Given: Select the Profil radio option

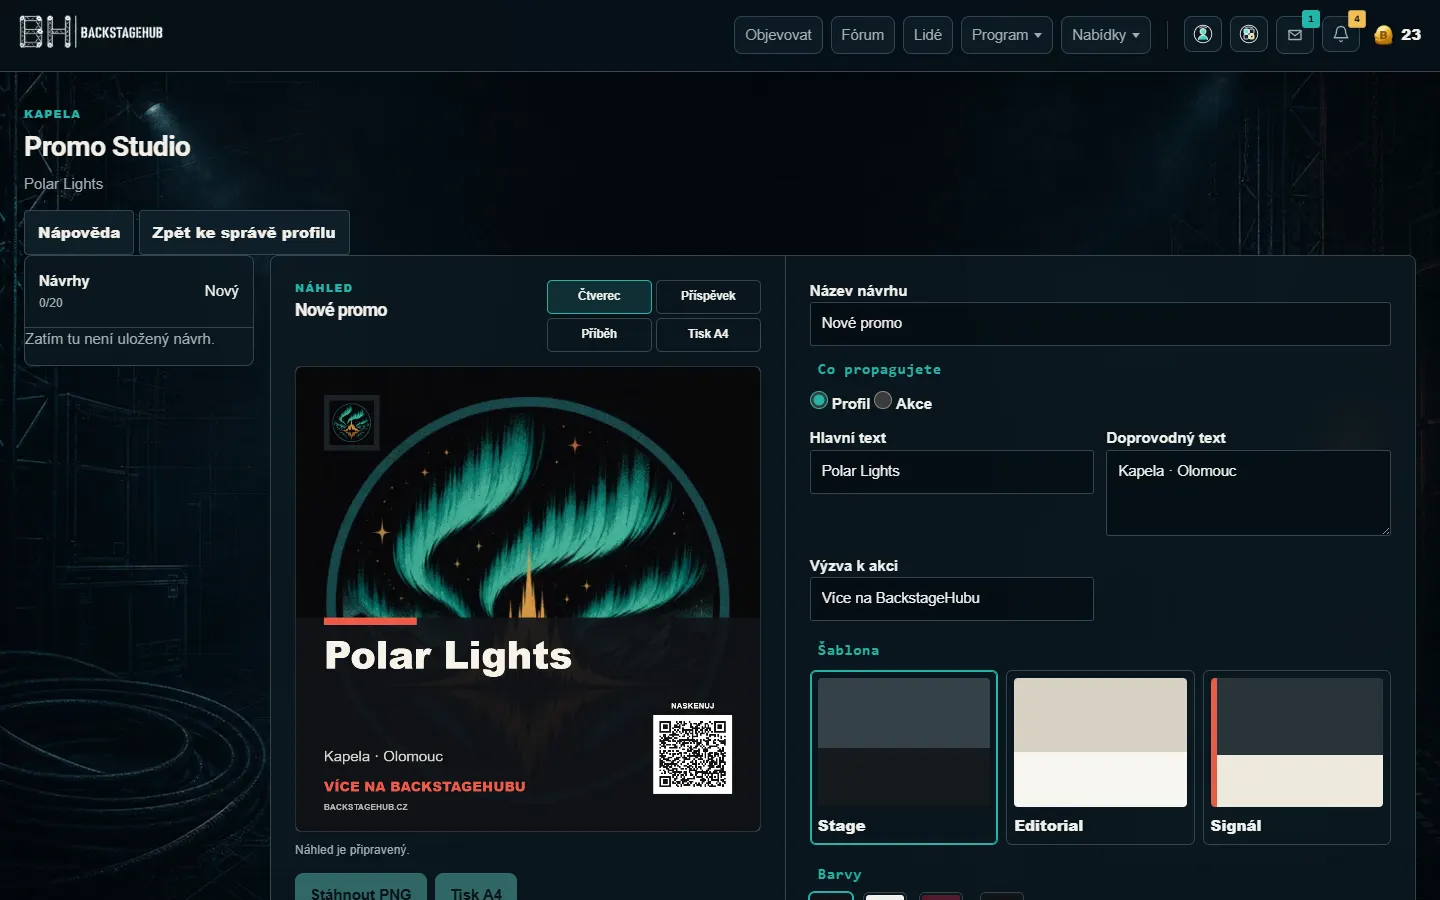Looking at the screenshot, I should (x=819, y=401).
